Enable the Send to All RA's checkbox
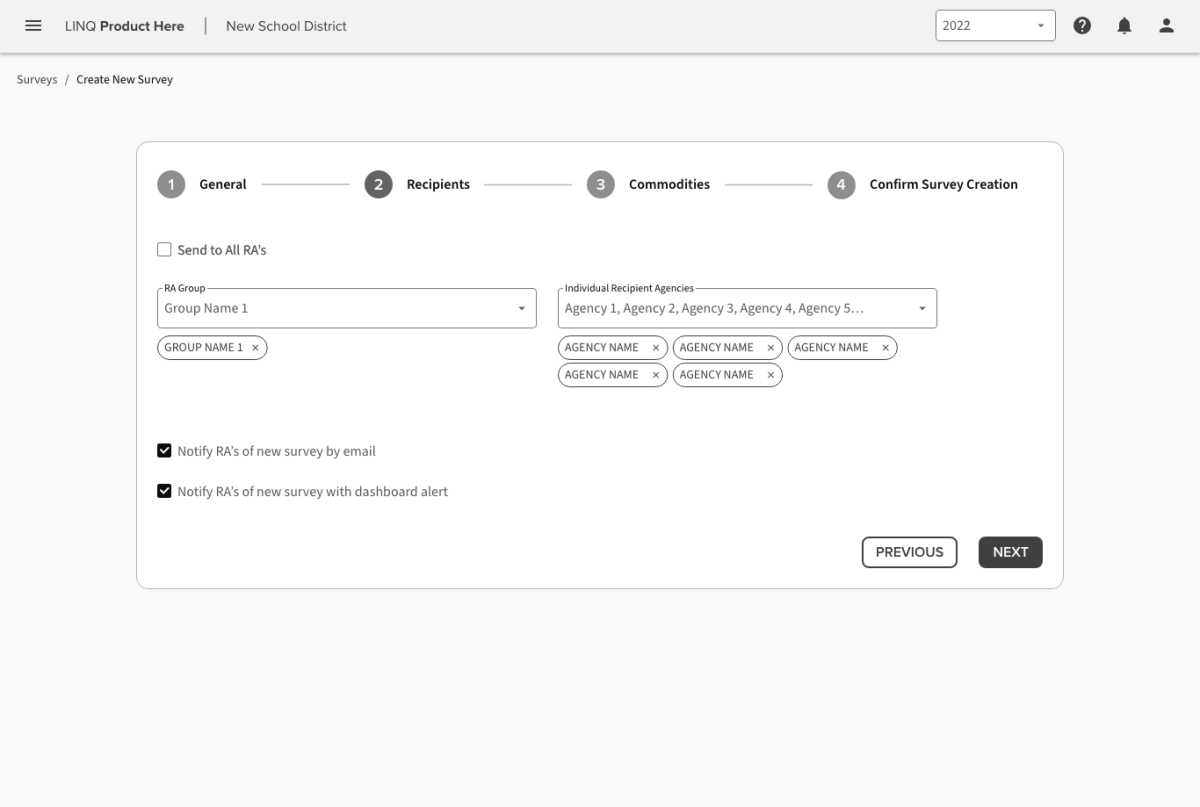The image size is (1200, 807). (164, 250)
